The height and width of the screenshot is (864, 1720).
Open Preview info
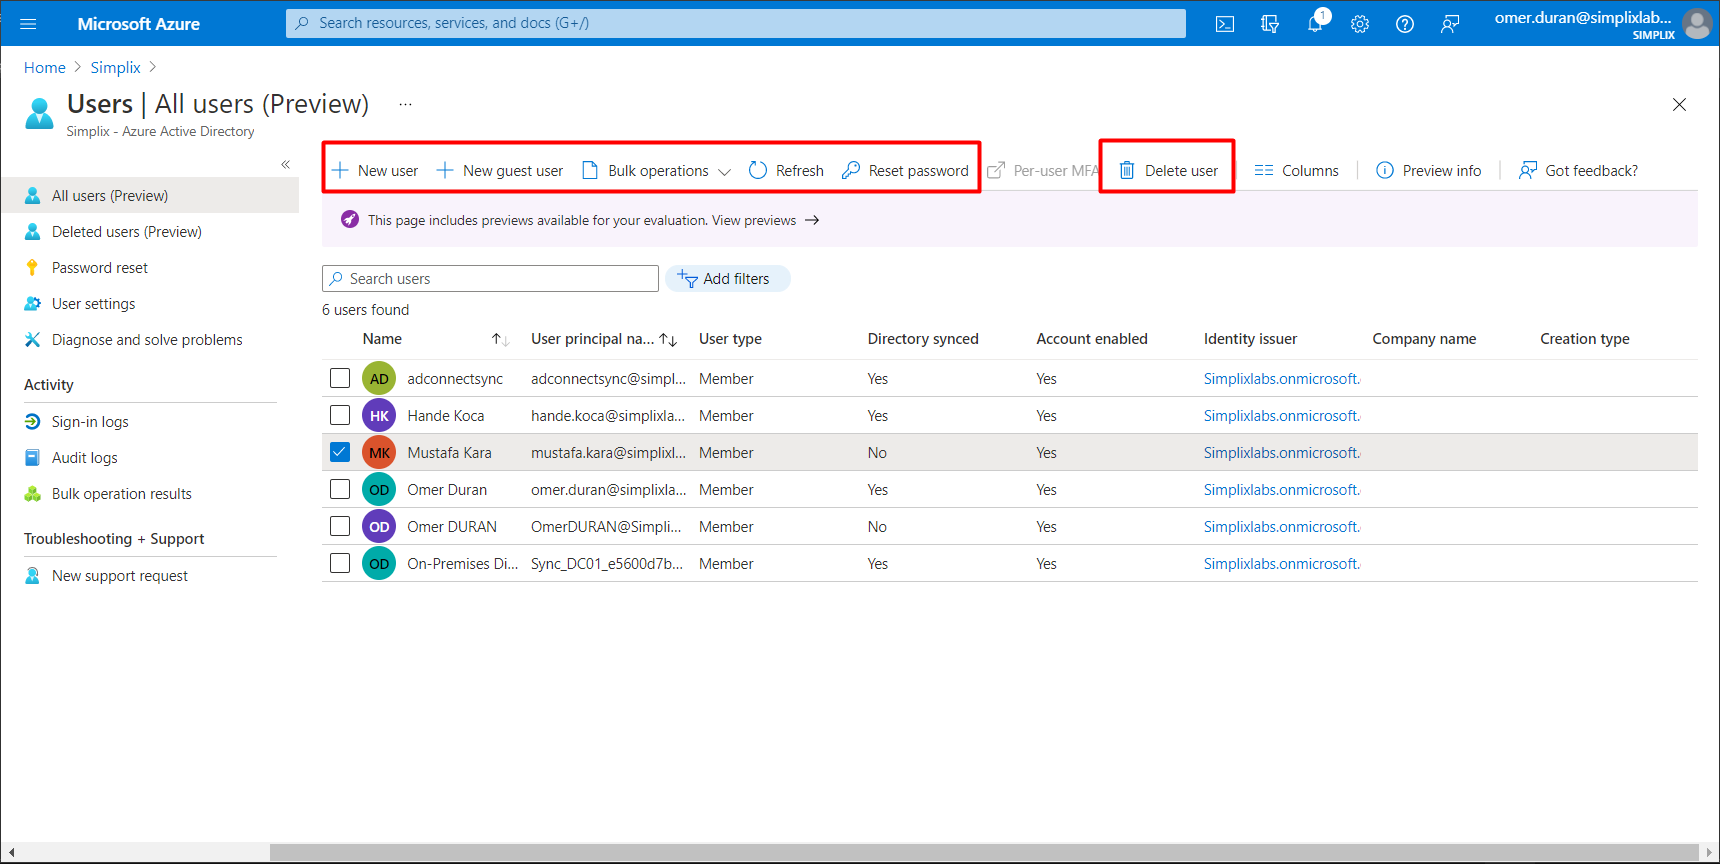(1429, 171)
